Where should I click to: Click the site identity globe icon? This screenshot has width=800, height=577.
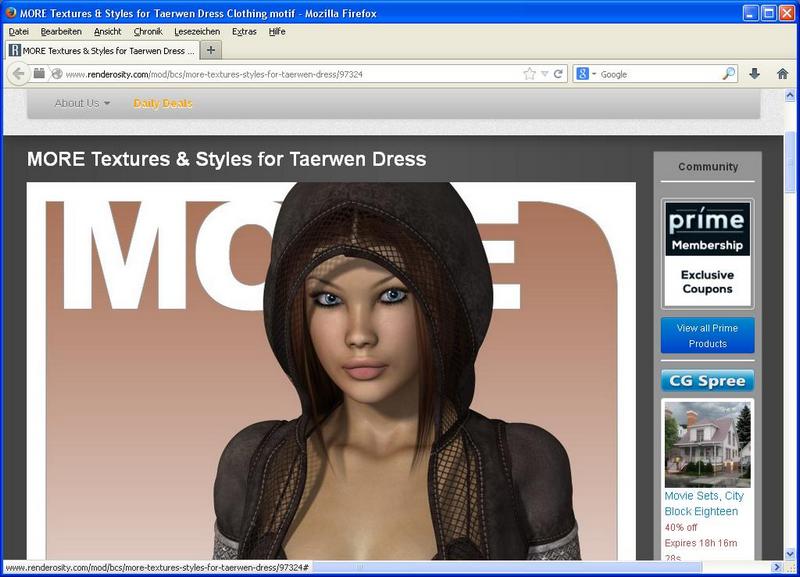[57, 74]
